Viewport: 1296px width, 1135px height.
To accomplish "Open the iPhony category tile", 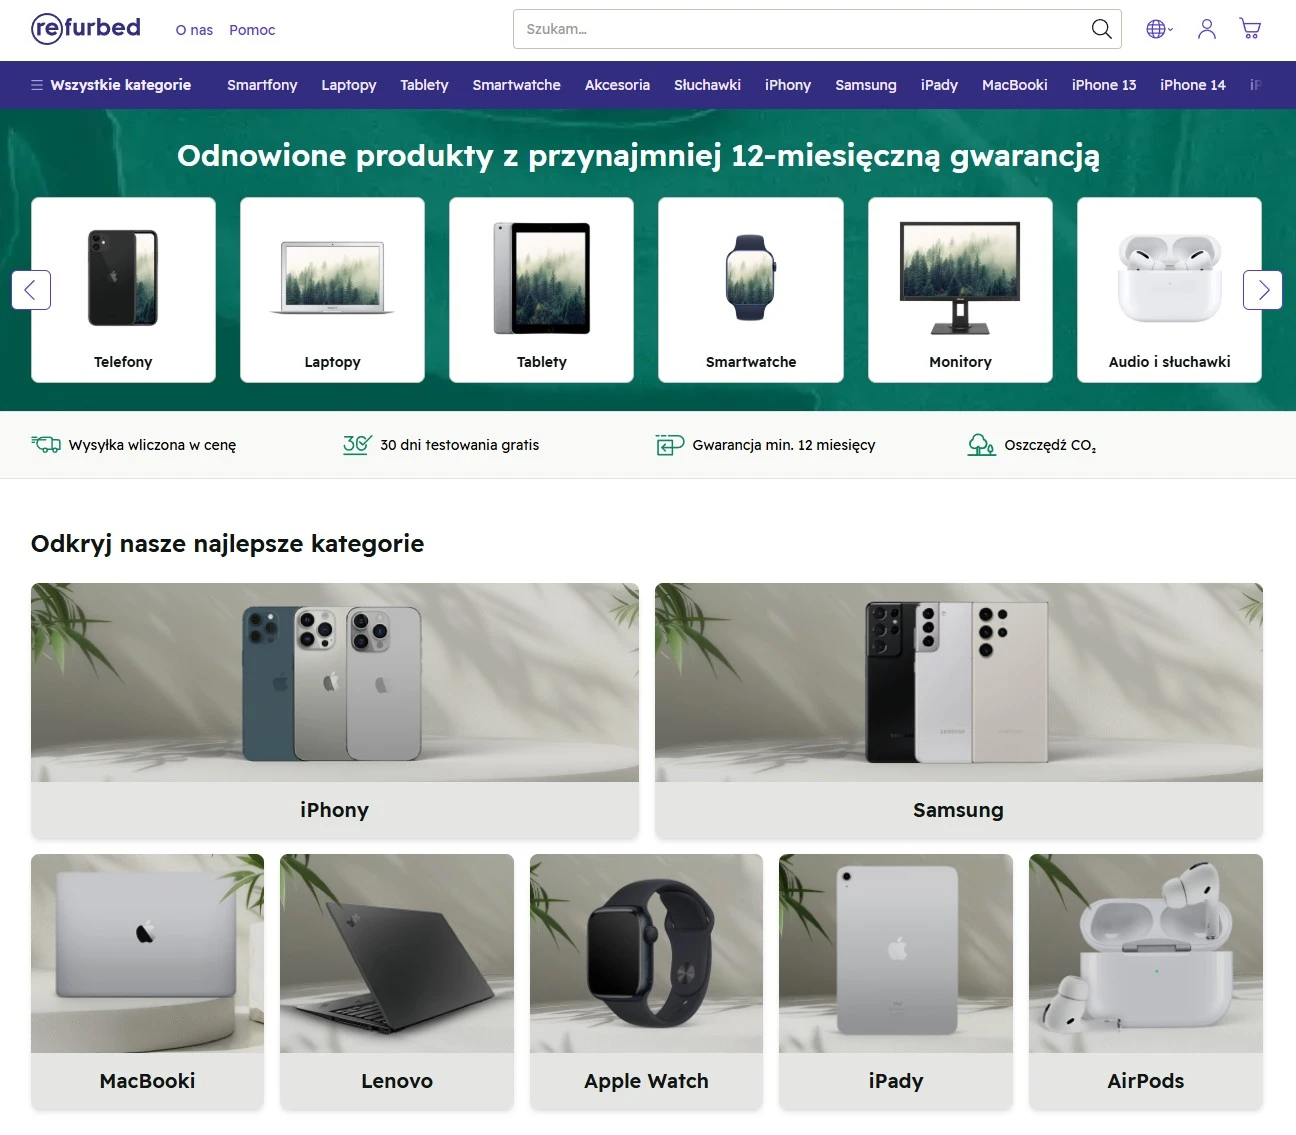I will [x=335, y=711].
